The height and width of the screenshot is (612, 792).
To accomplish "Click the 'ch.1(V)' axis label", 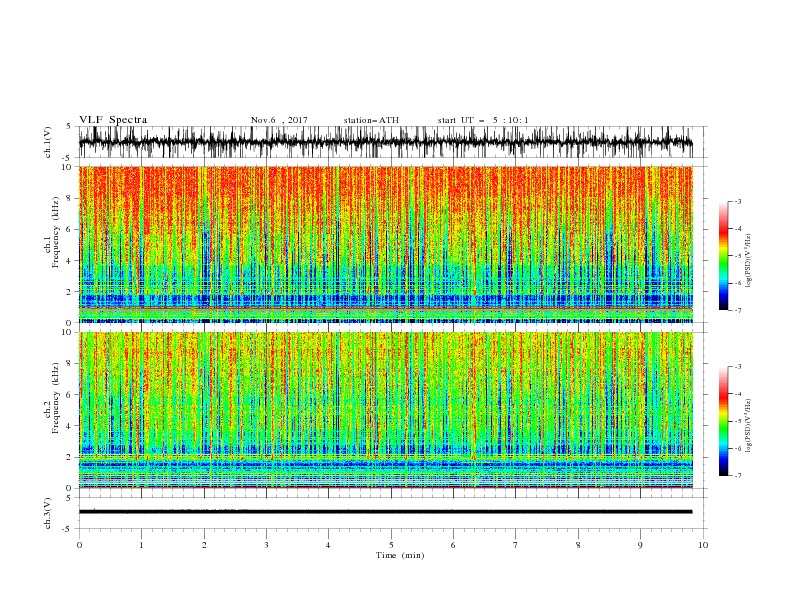I will tap(48, 142).
